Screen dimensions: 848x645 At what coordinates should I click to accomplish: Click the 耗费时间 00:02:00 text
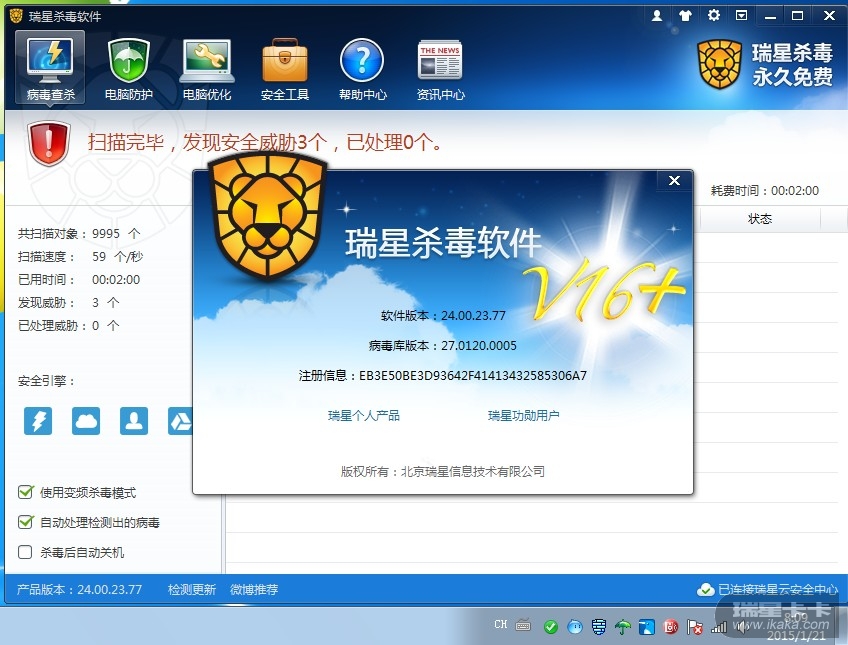click(x=765, y=190)
